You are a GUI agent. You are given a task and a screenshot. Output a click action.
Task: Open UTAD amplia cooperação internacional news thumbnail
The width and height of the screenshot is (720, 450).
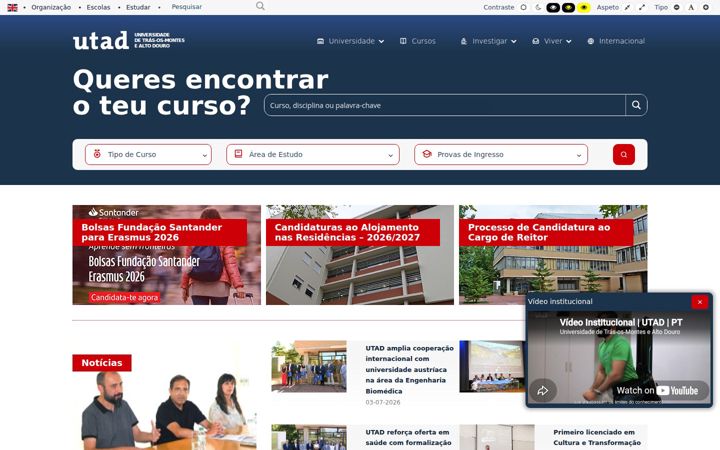tap(309, 366)
